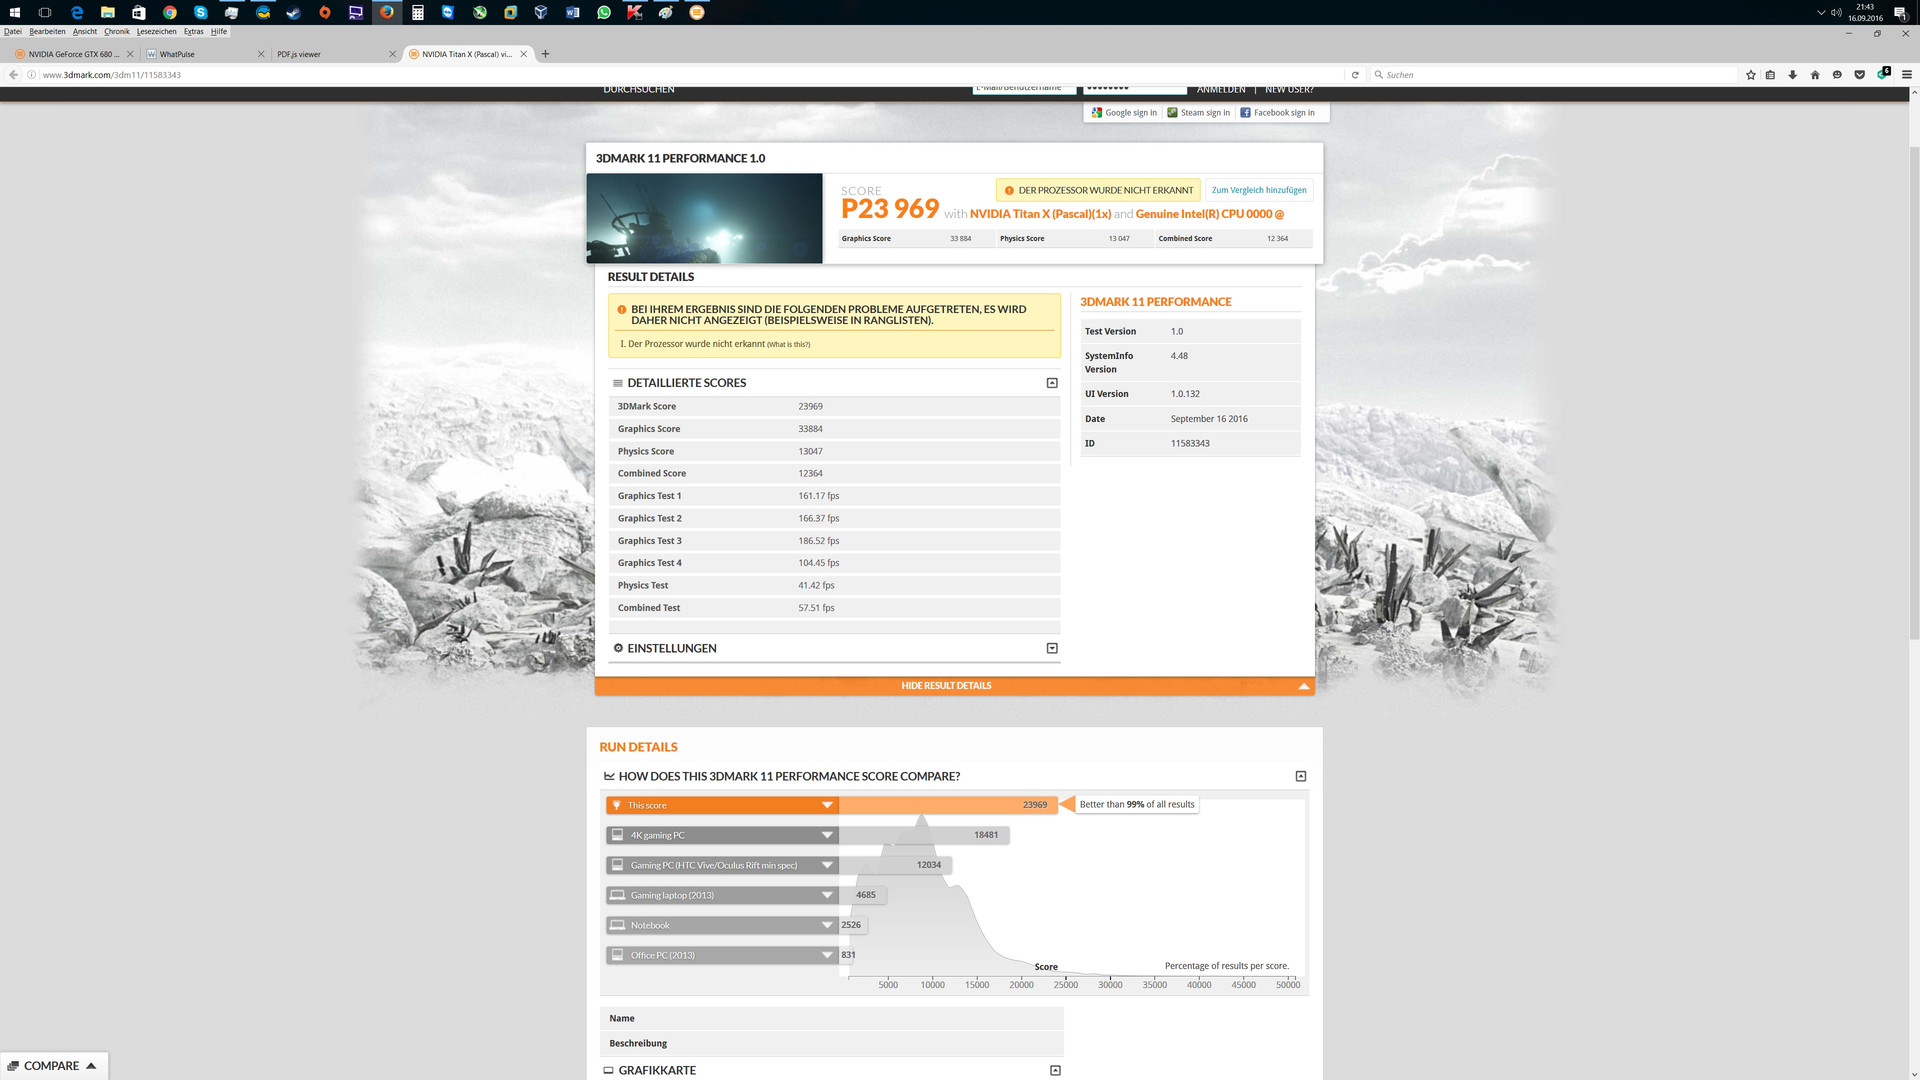
Task: Open the Firefox downloads arrow
Action: [x=1792, y=75]
